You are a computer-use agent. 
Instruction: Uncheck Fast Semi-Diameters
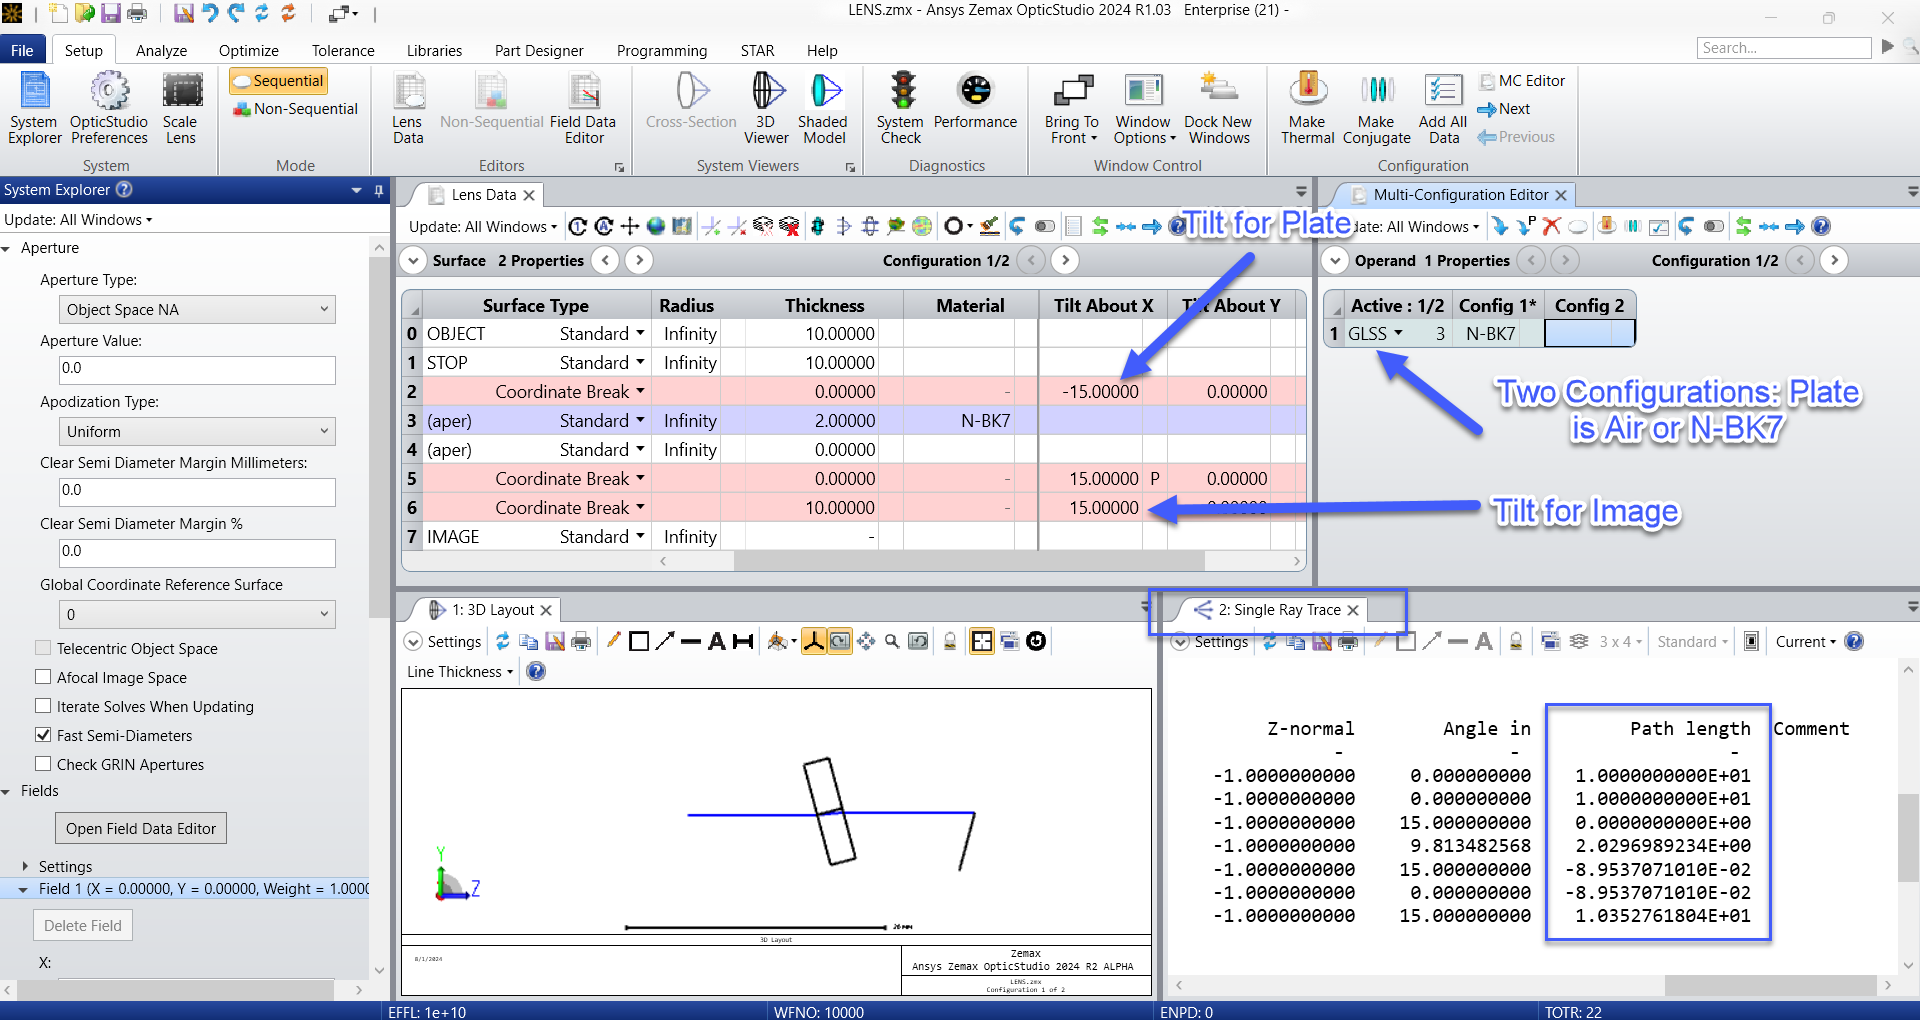tap(43, 735)
